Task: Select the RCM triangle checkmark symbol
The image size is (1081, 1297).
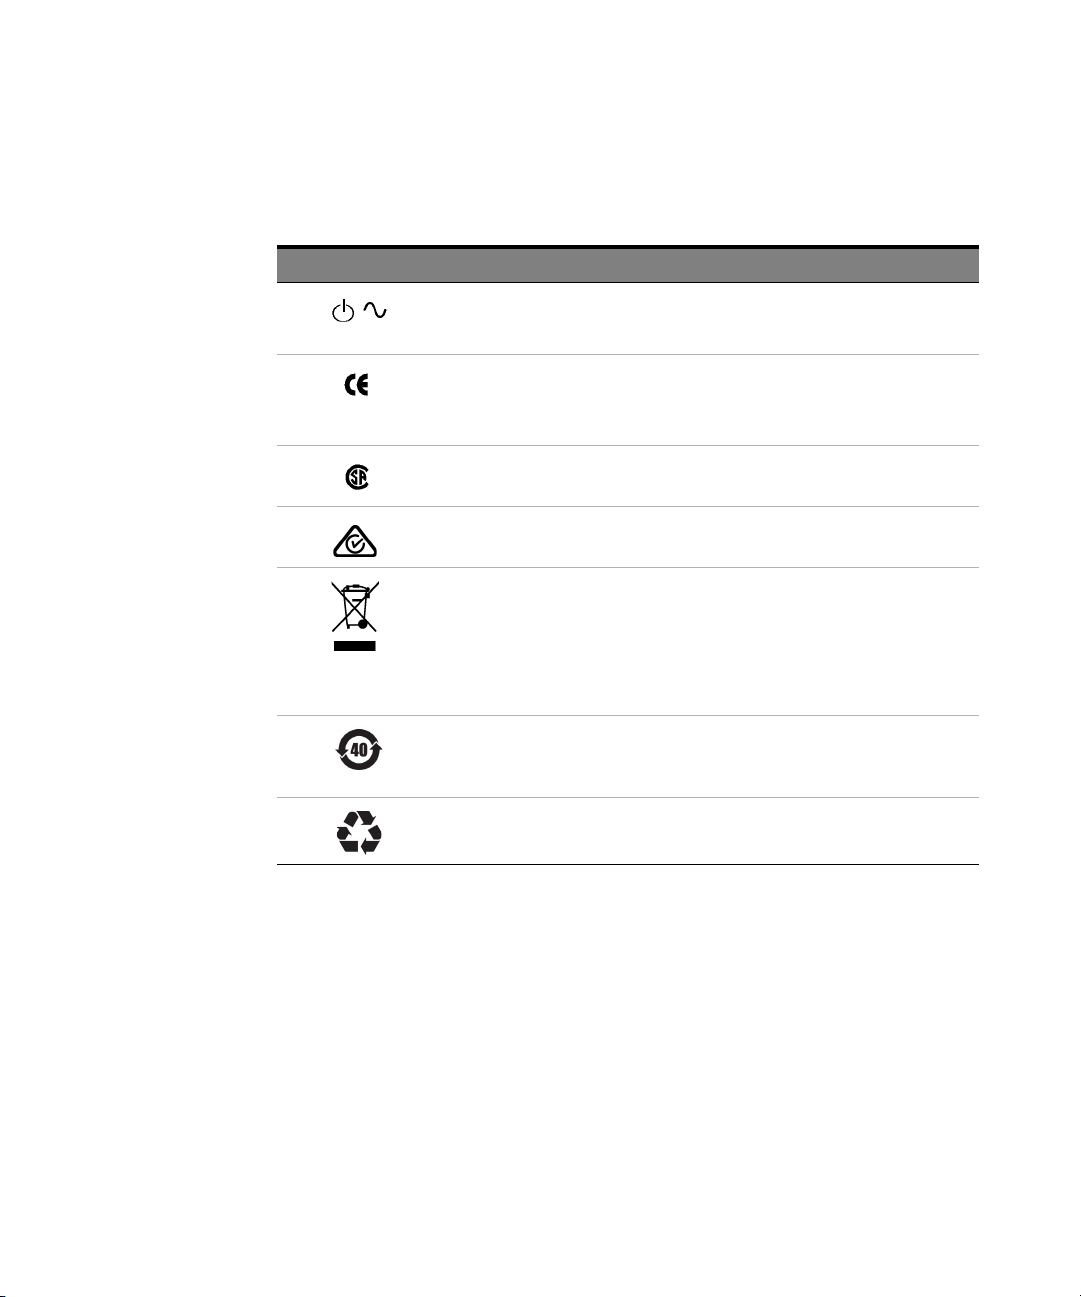Action: 355,541
